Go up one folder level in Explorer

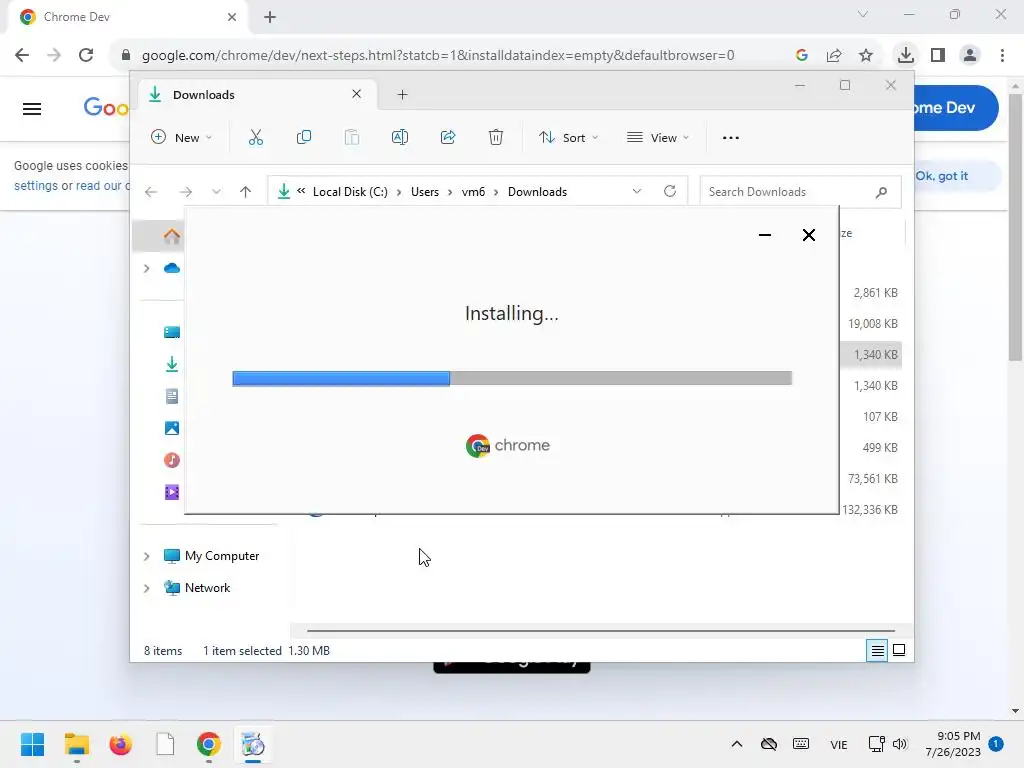tap(245, 192)
